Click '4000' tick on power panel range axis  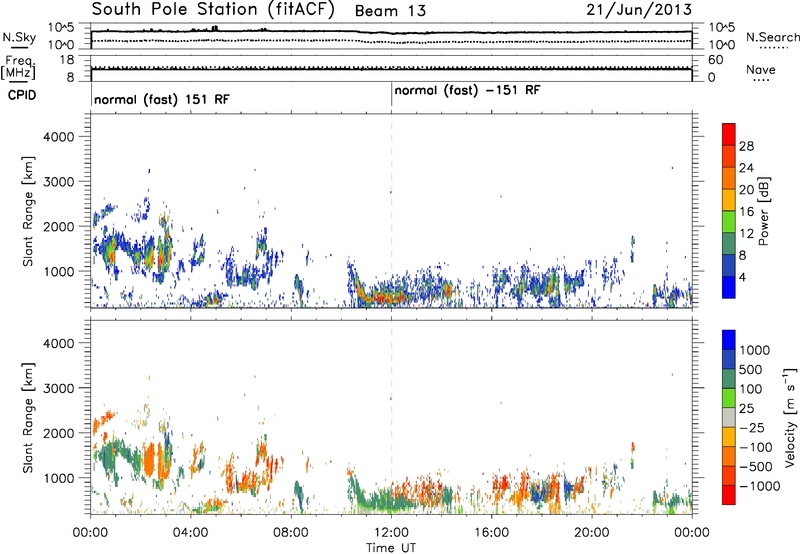click(x=58, y=137)
